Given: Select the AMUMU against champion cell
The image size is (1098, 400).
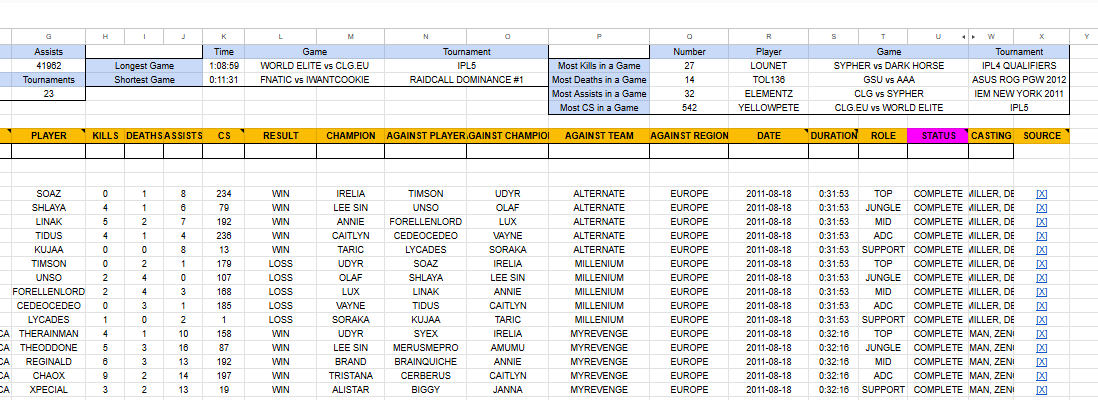Looking at the screenshot, I should [x=507, y=347].
